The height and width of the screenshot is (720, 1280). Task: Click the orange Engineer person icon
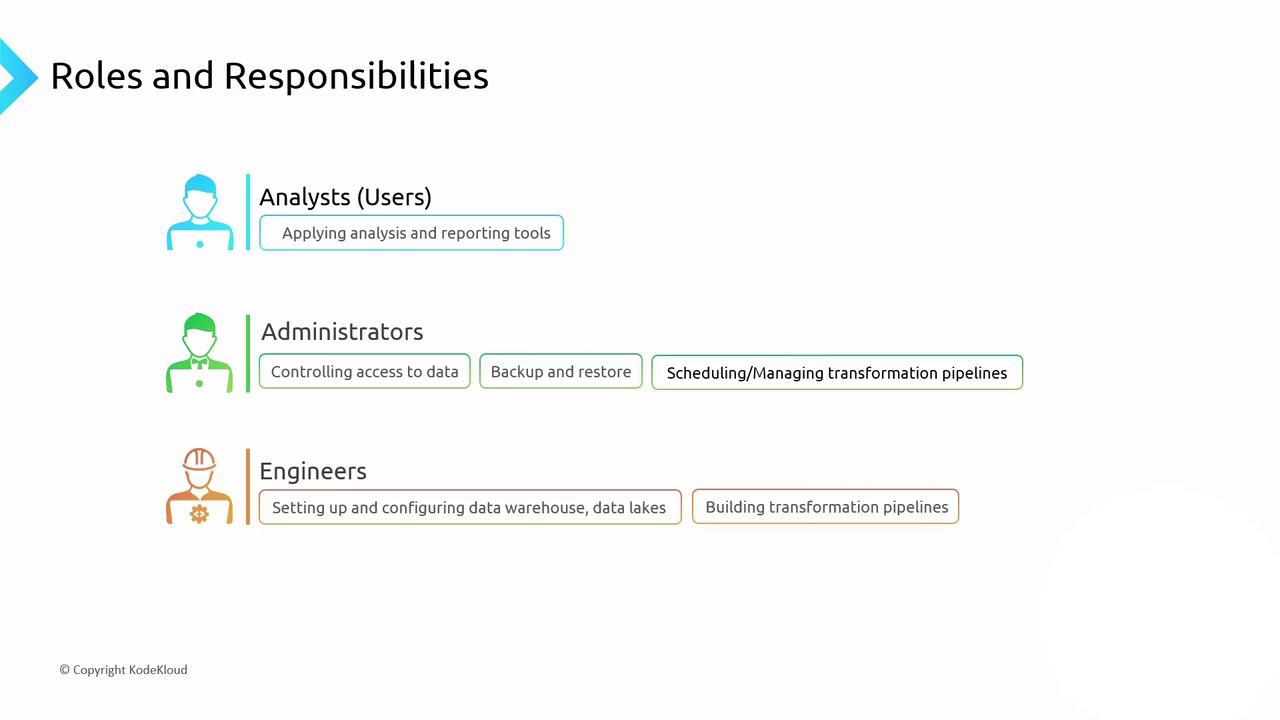coord(200,487)
